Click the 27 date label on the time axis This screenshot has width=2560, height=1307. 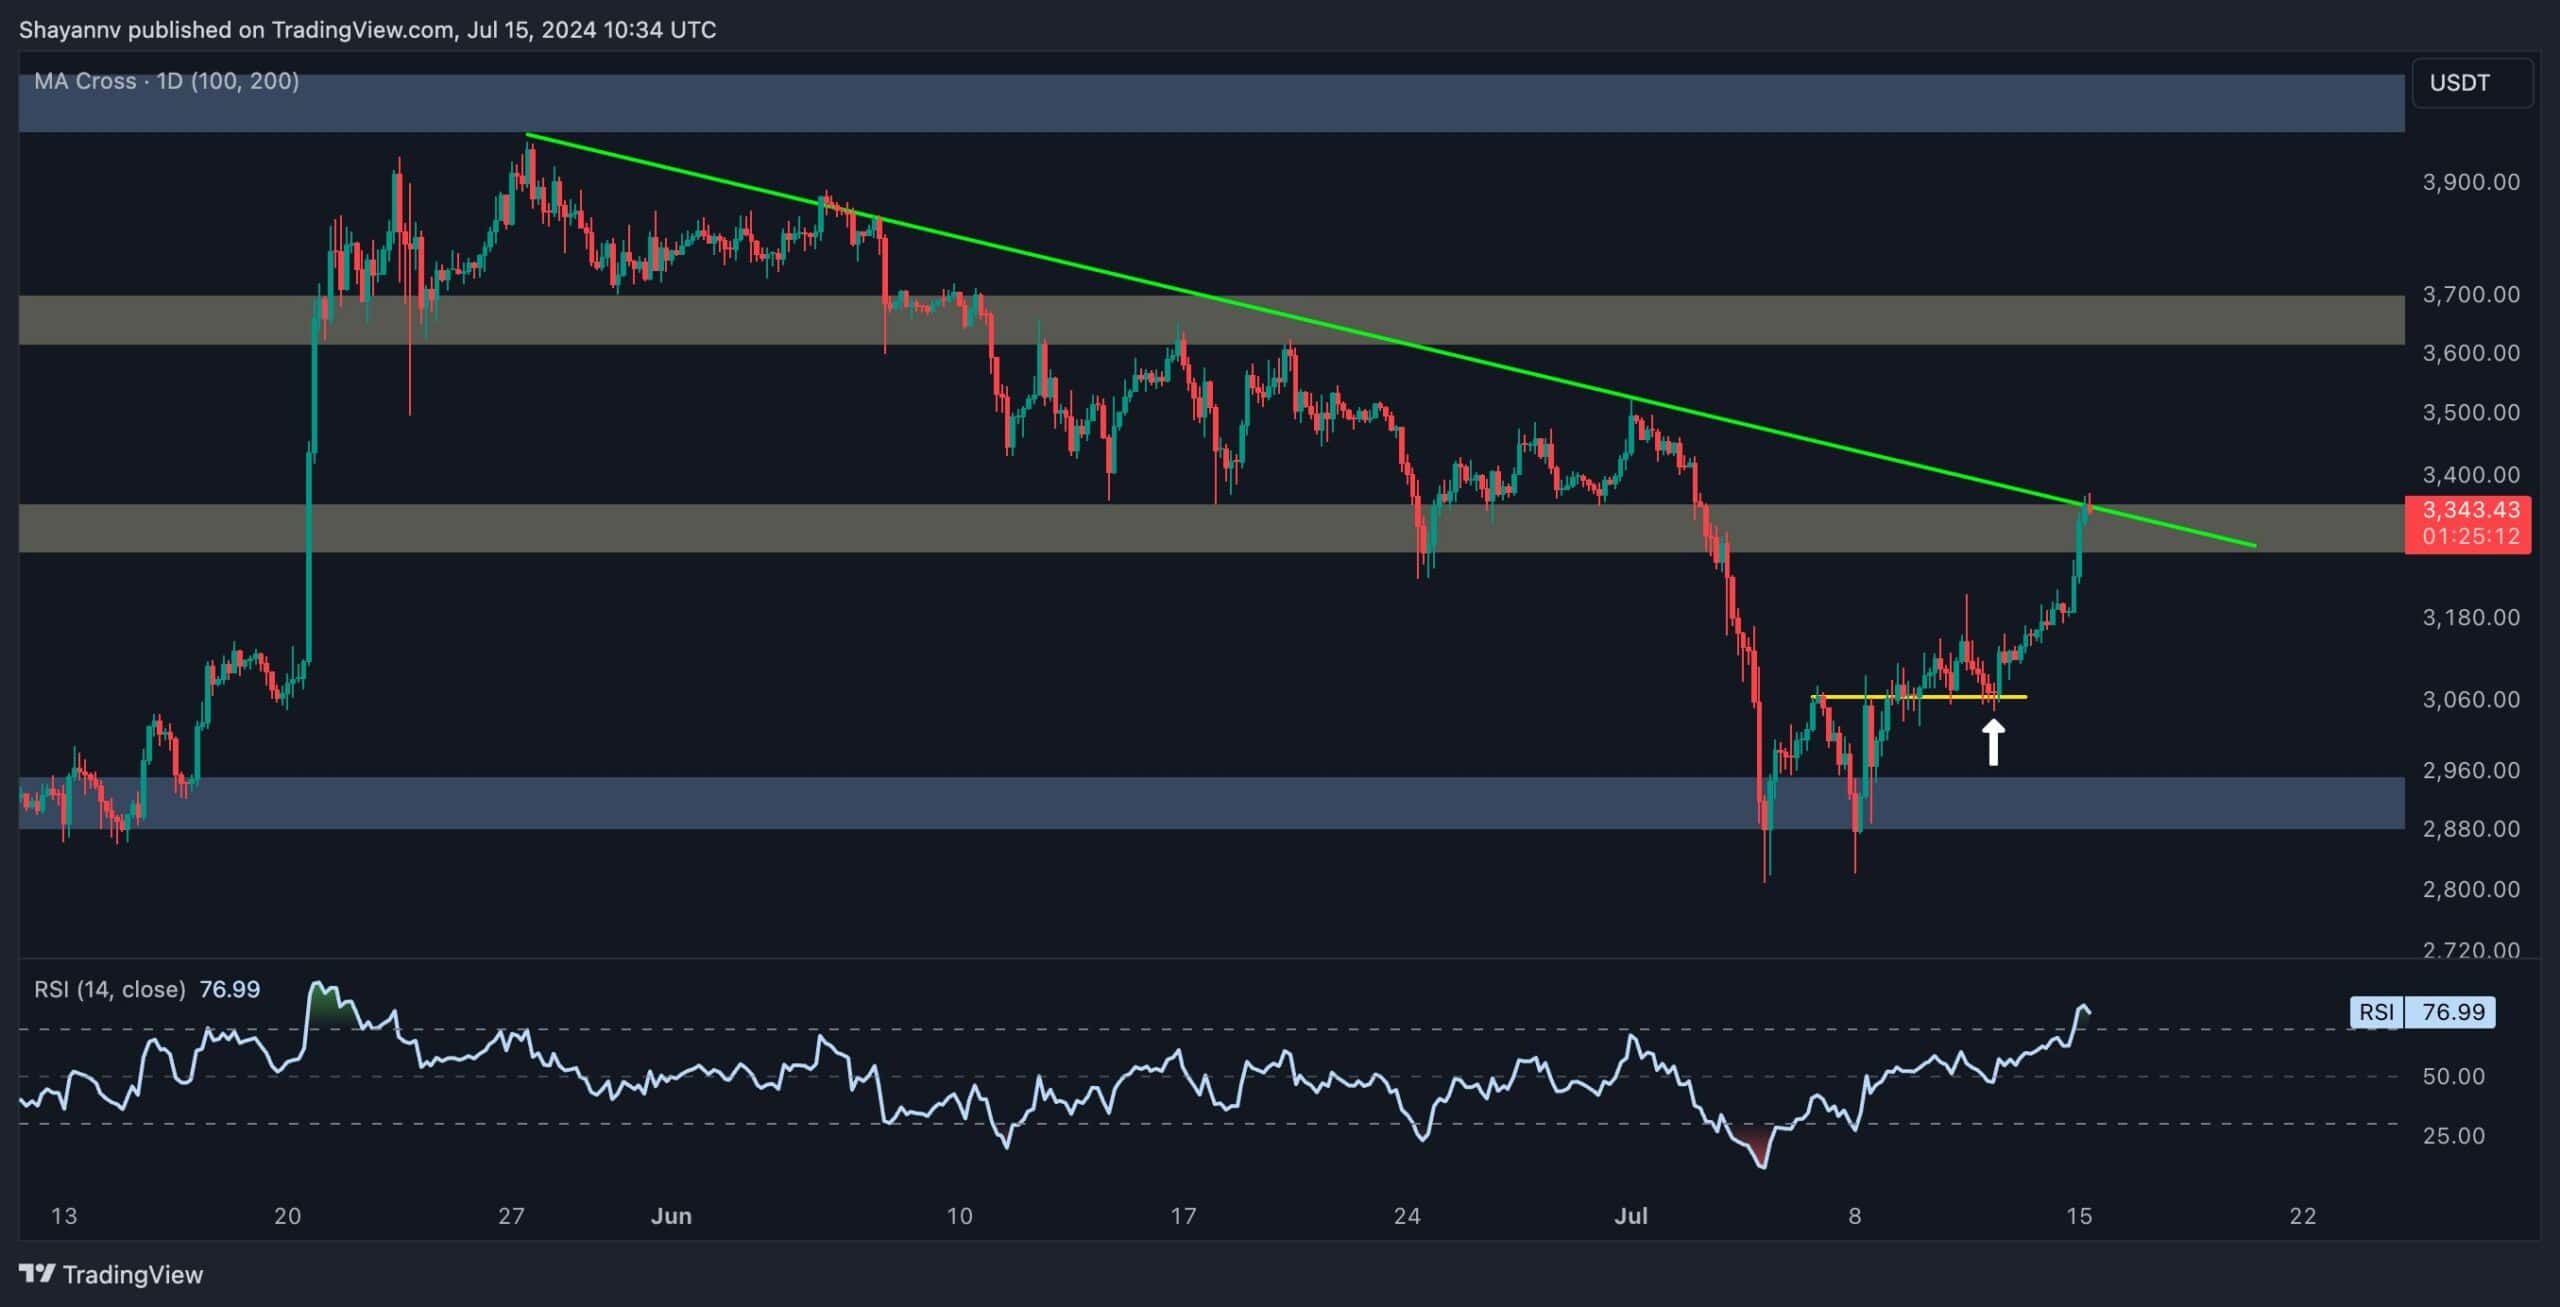click(x=511, y=1216)
